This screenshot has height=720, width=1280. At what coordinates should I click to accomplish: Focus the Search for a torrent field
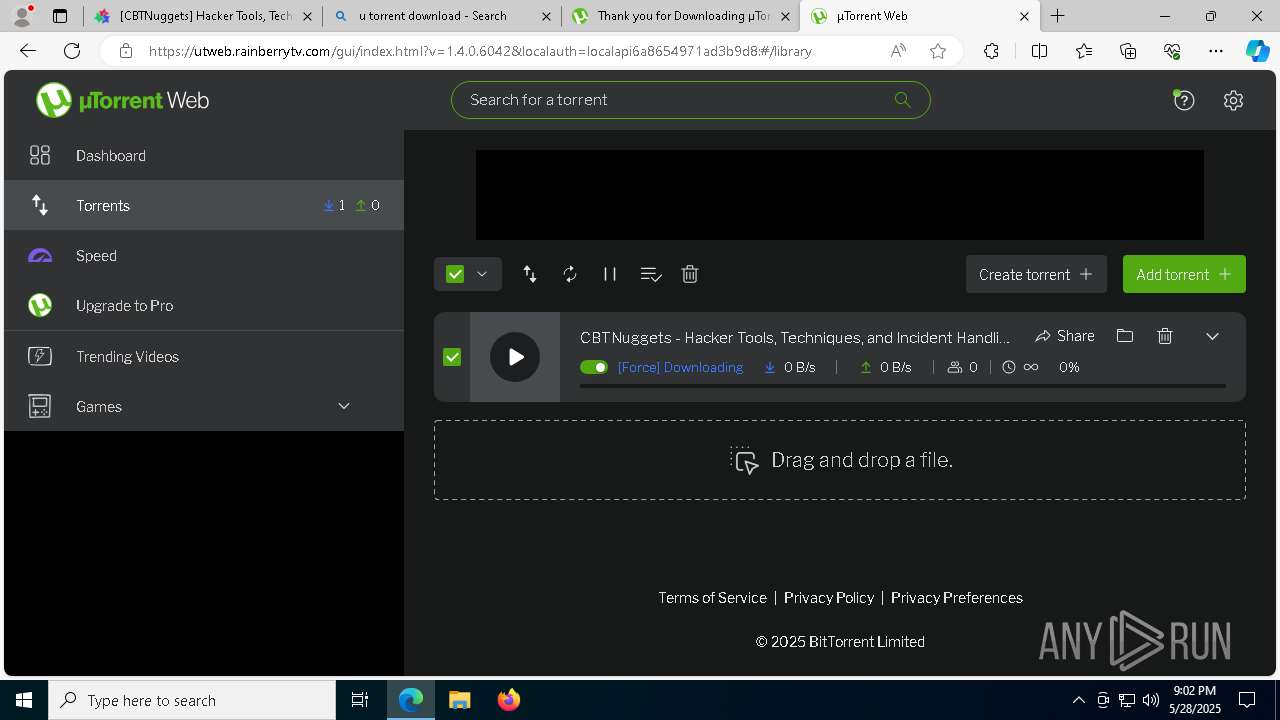690,100
